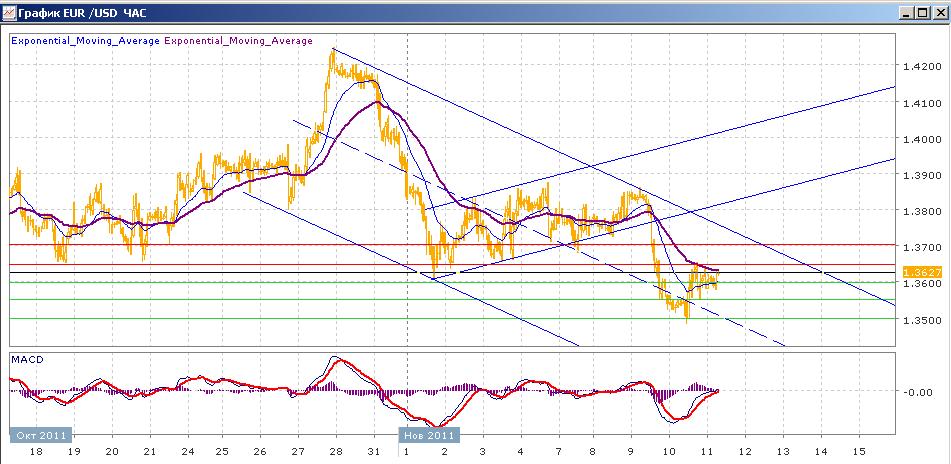This screenshot has height=464, width=951.
Task: Click date 19 on the time axis
Action: (74, 452)
